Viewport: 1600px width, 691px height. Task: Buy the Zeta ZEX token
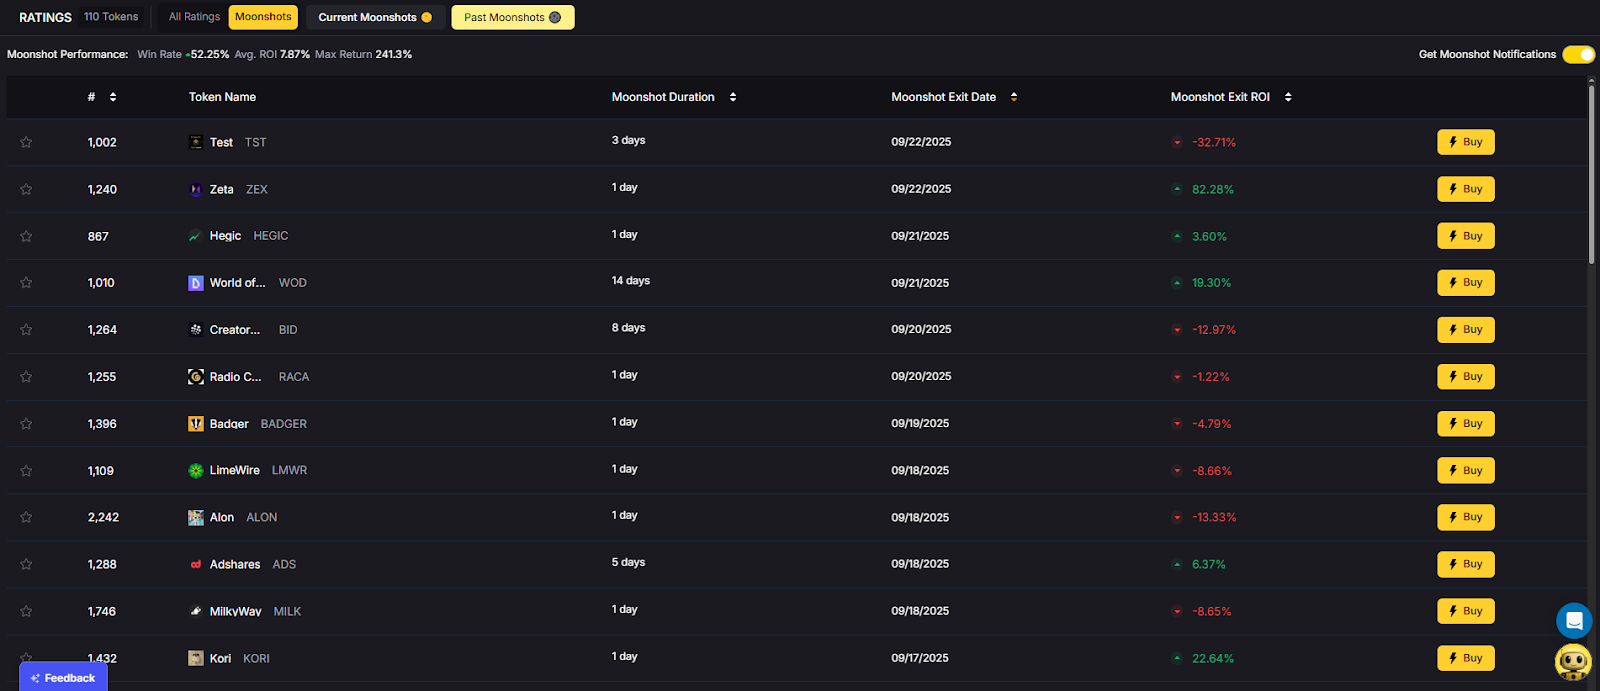(1466, 189)
